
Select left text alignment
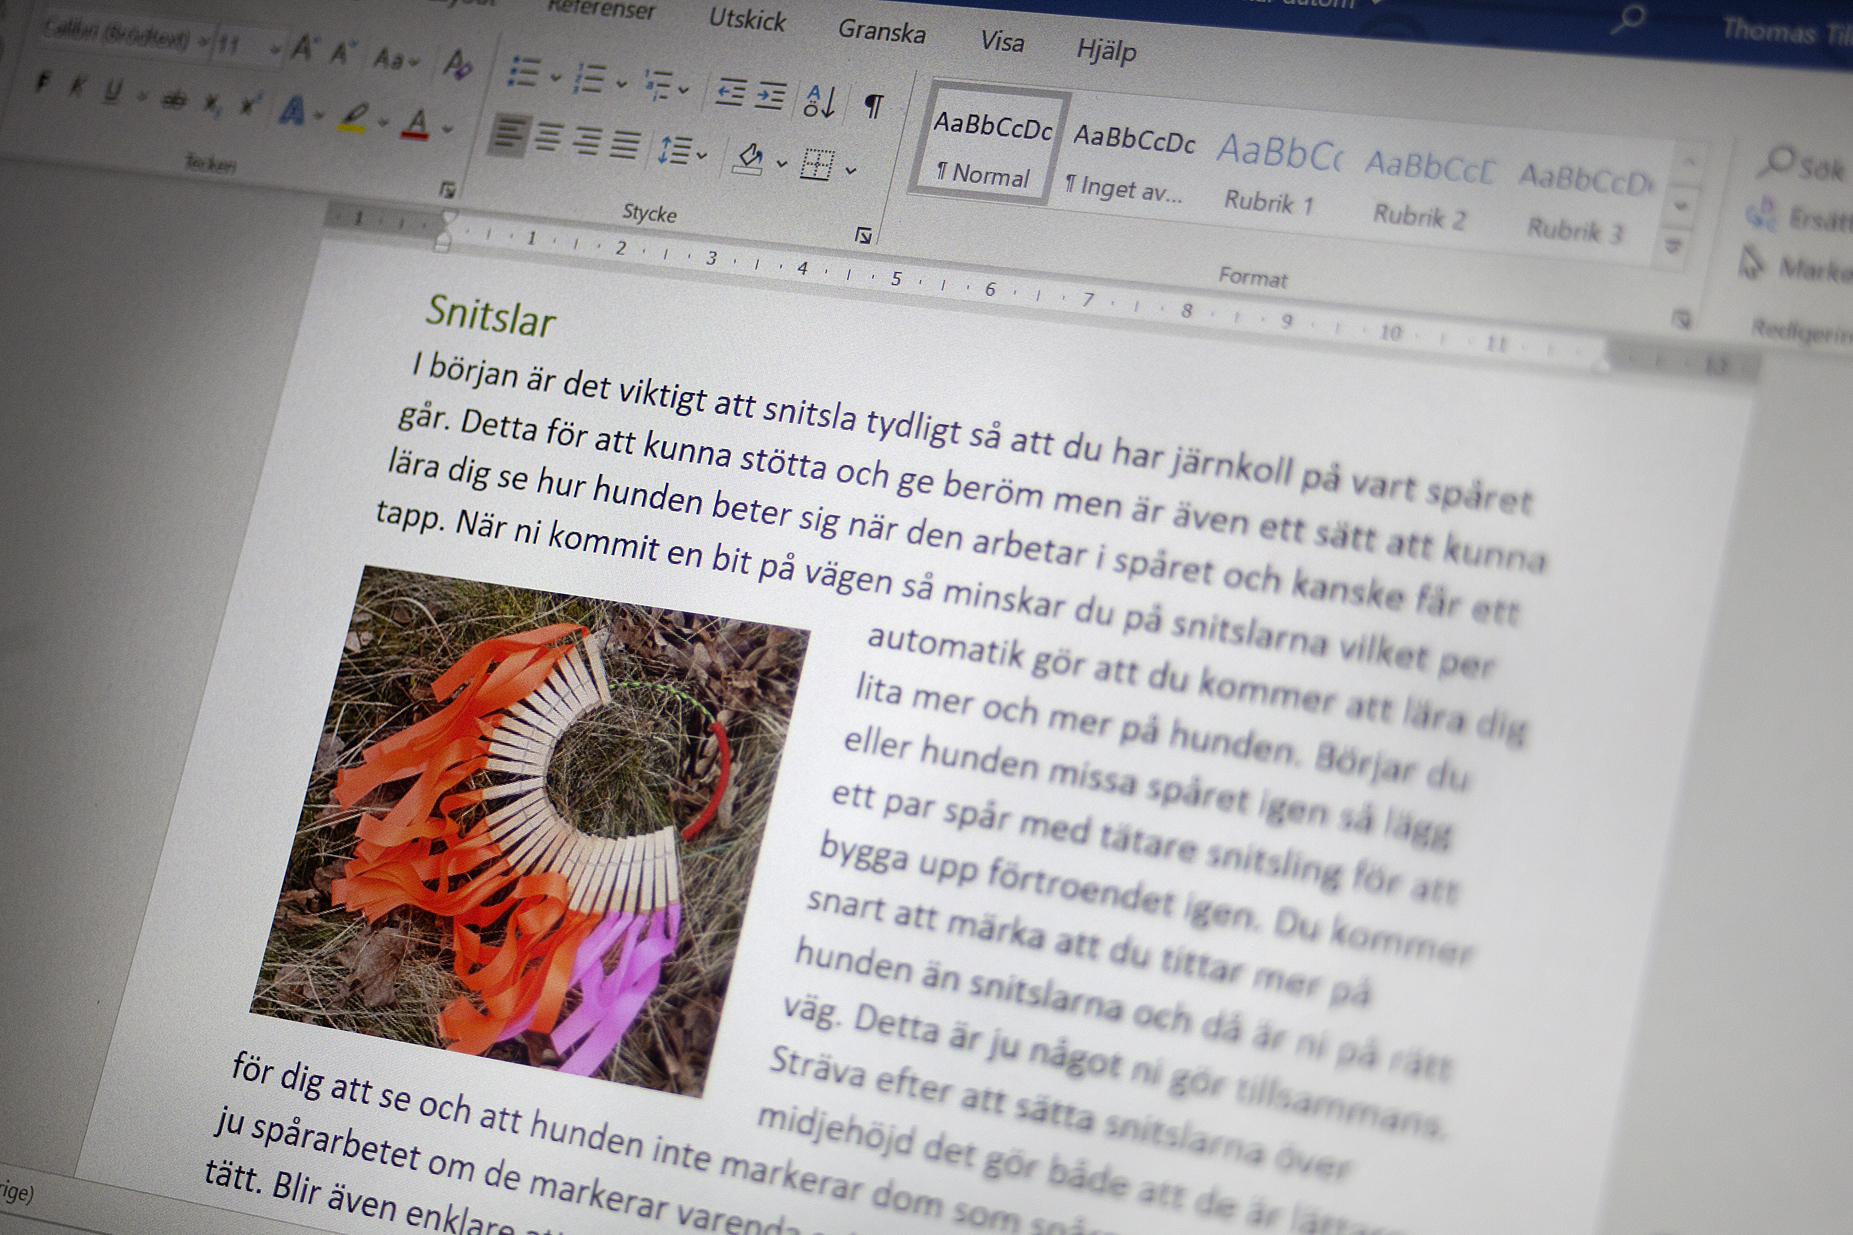click(x=509, y=134)
